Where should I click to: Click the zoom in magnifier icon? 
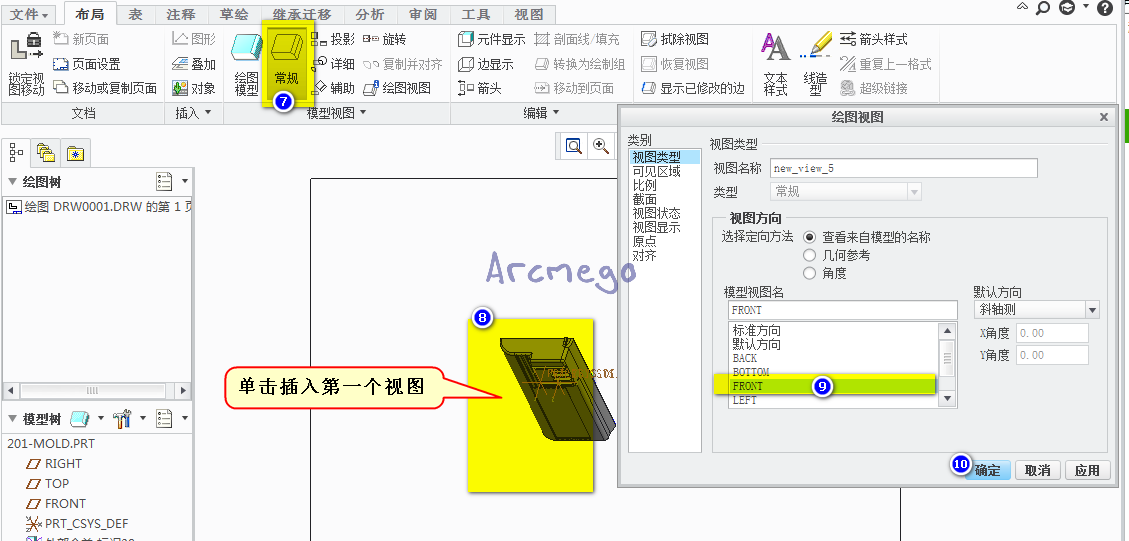600,146
